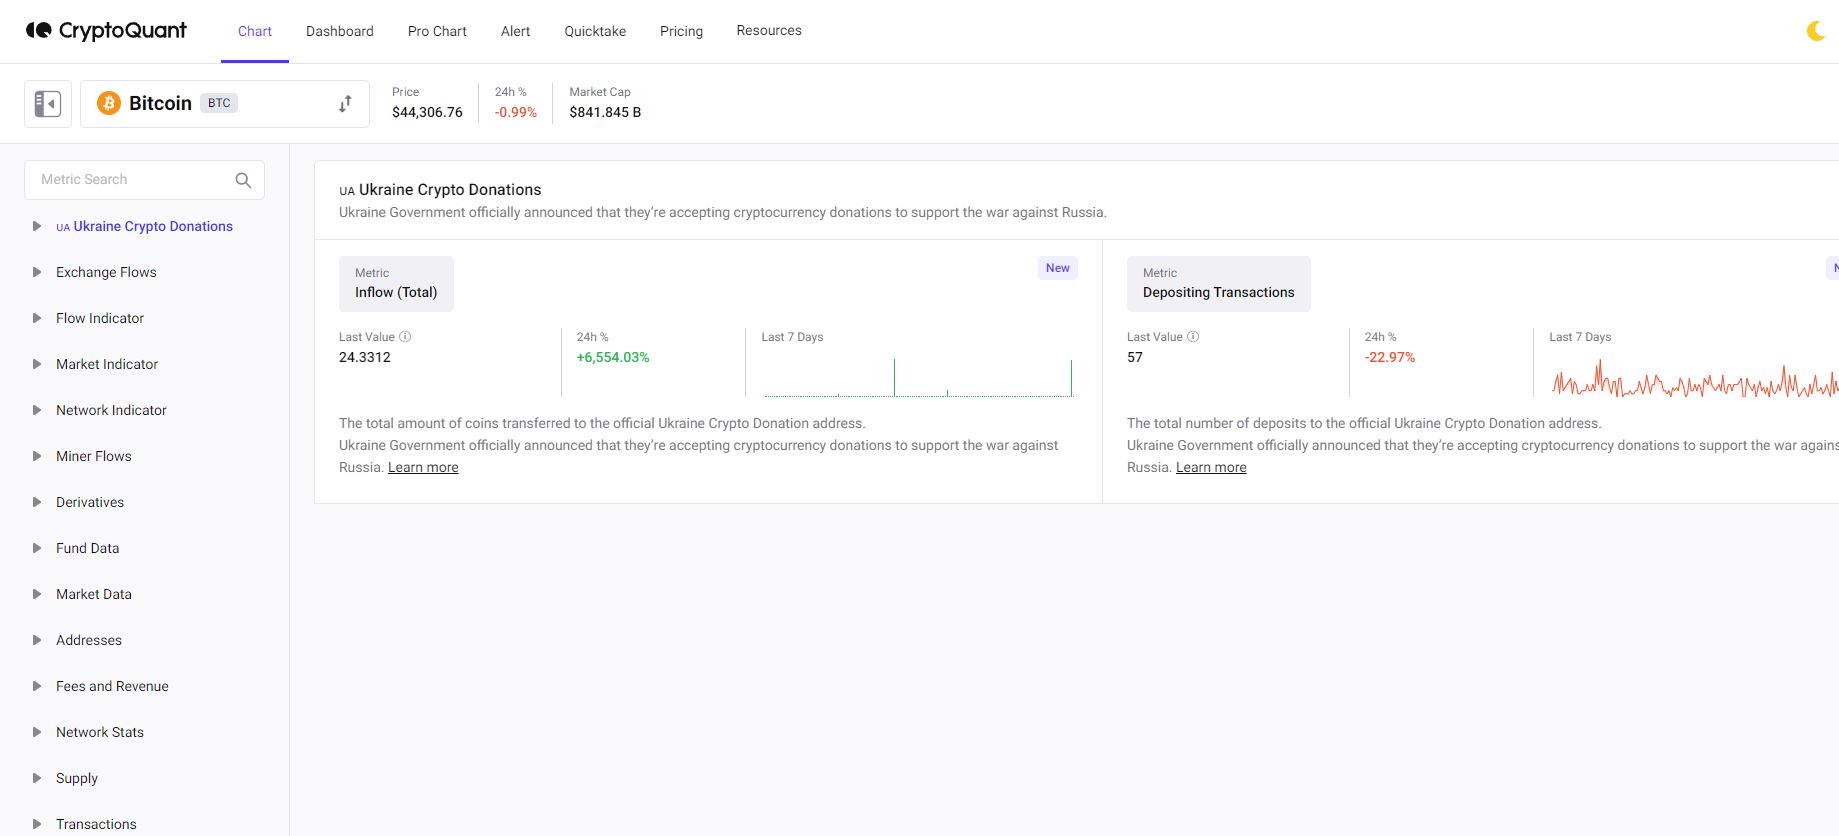
Task: Click Learn more under Depositing Transactions description
Action: pyautogui.click(x=1211, y=467)
